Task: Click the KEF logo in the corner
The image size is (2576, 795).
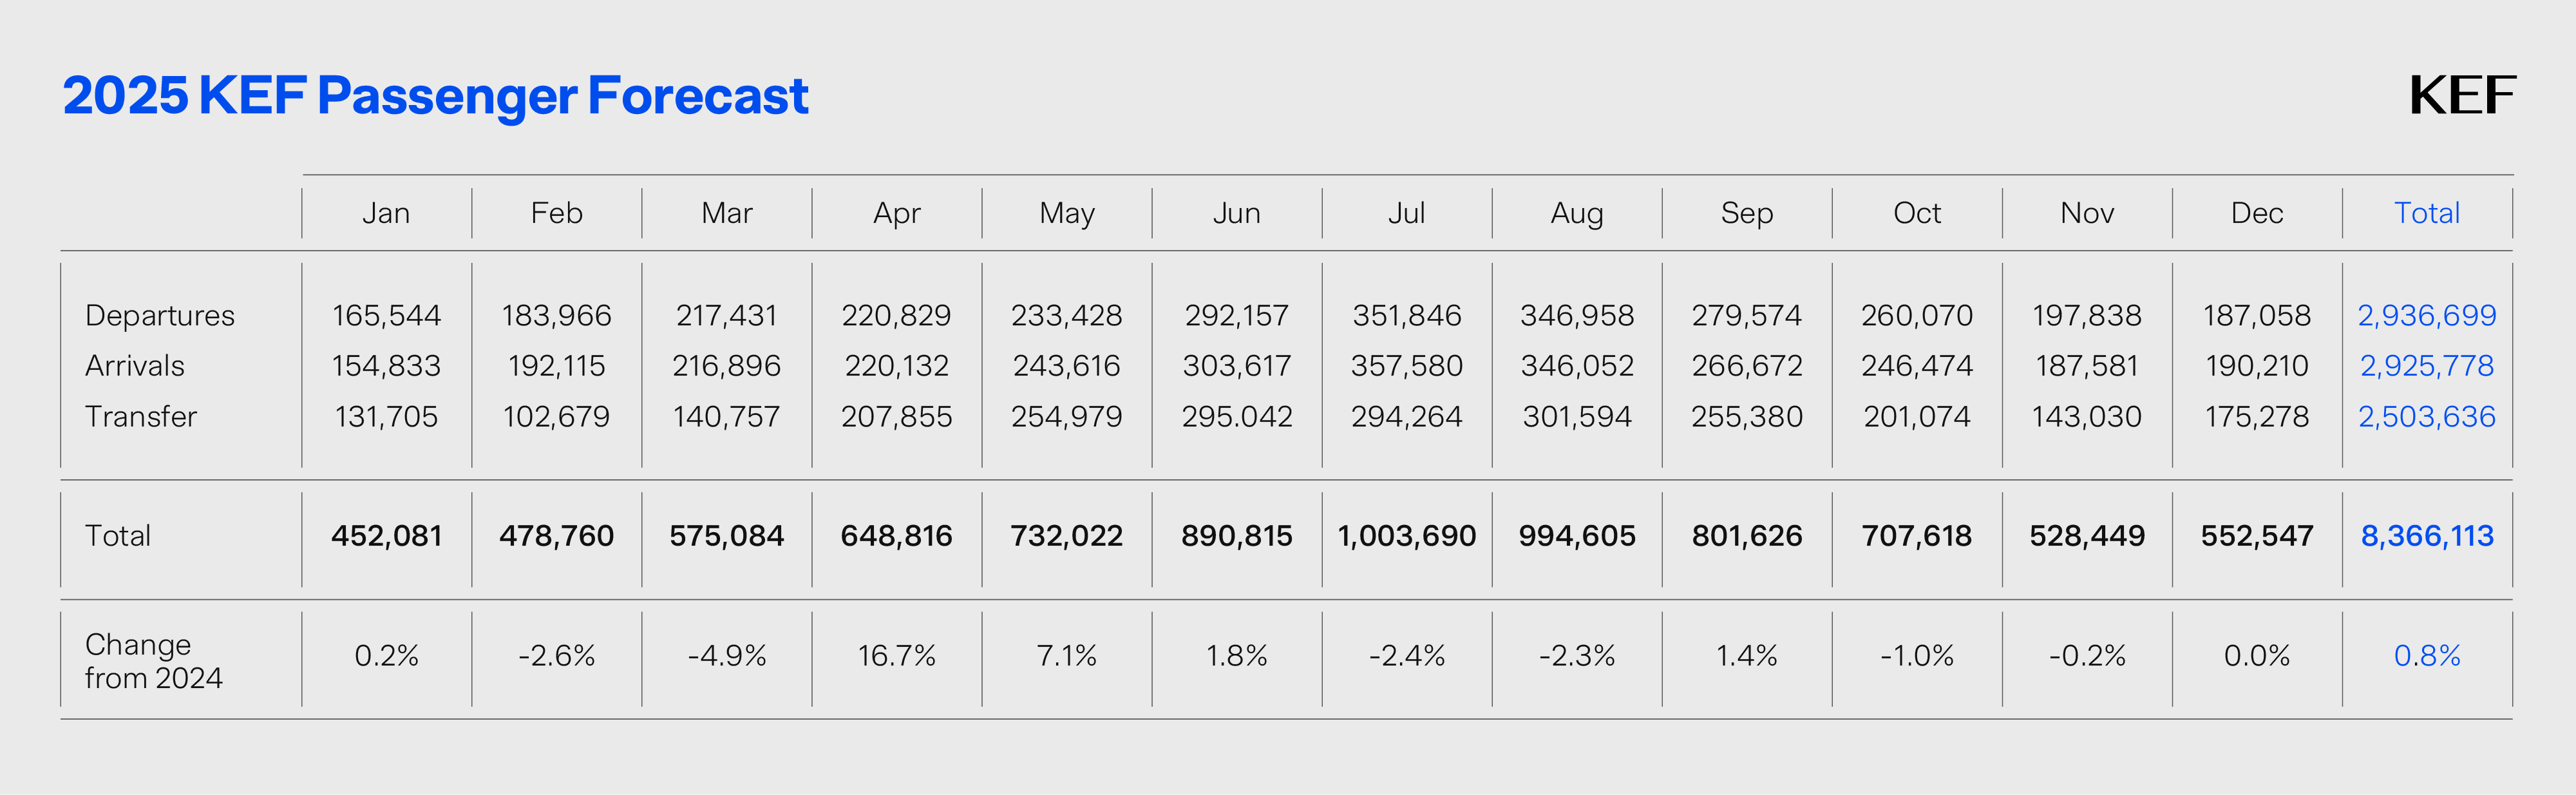Action: tap(2461, 96)
